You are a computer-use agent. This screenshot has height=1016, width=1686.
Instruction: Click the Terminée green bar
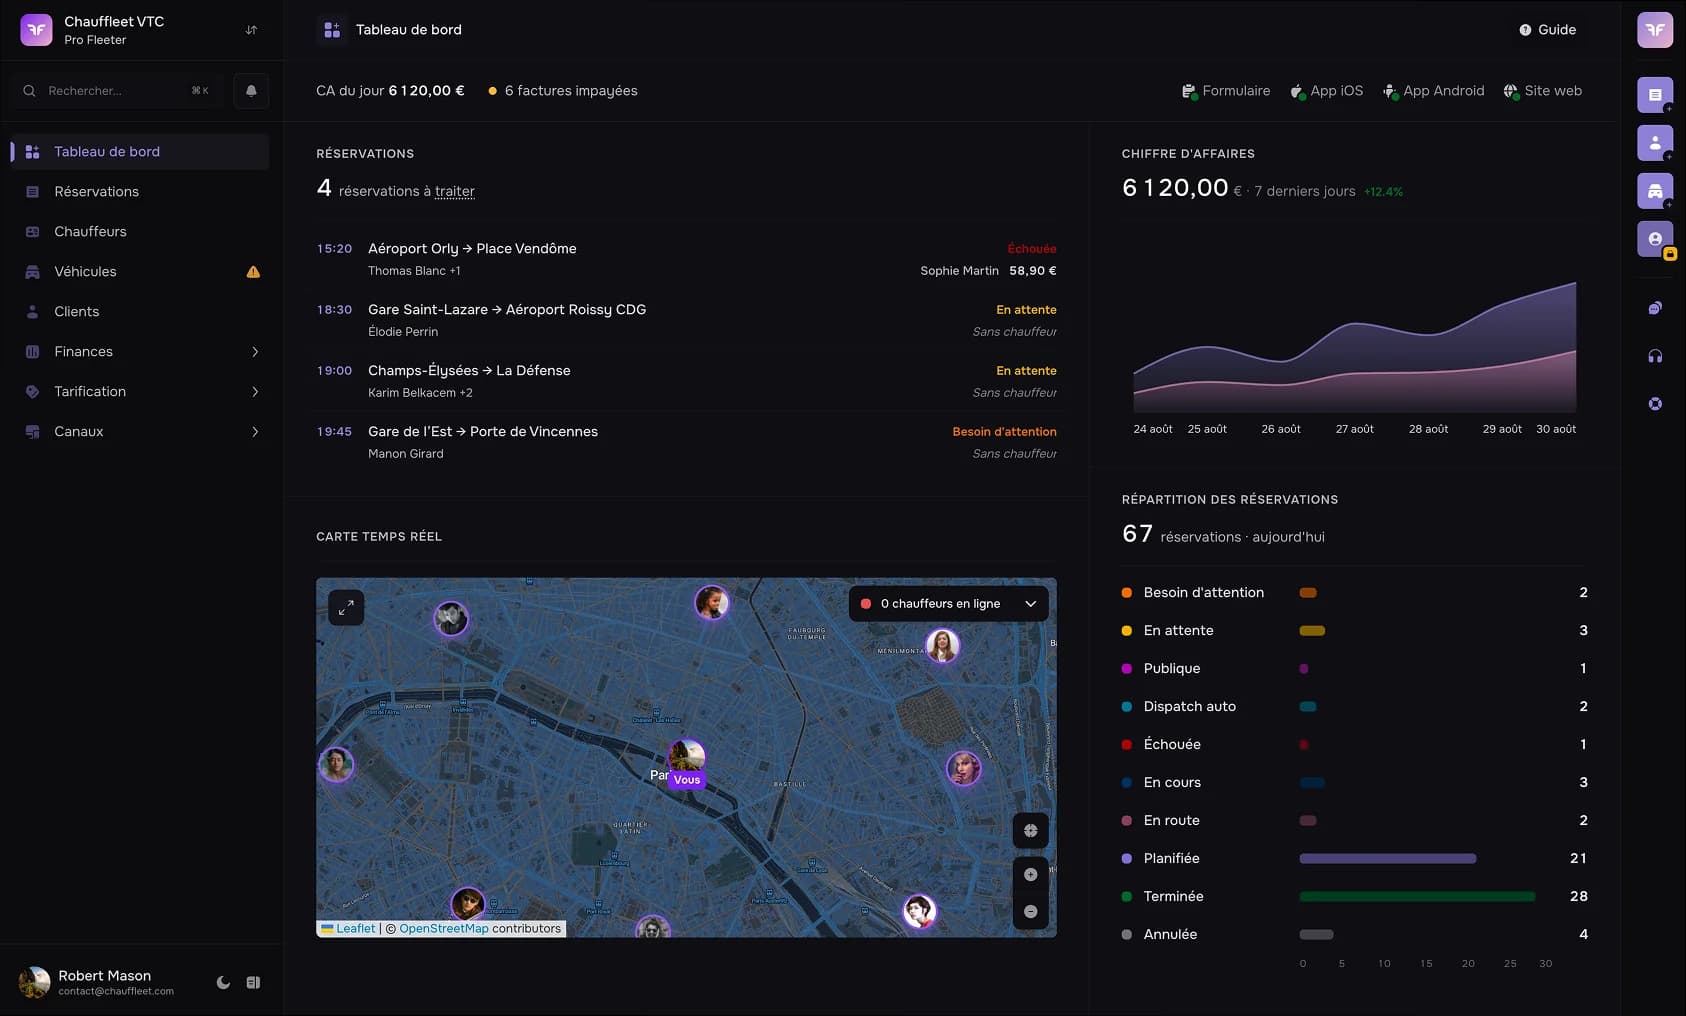[x=1417, y=896]
